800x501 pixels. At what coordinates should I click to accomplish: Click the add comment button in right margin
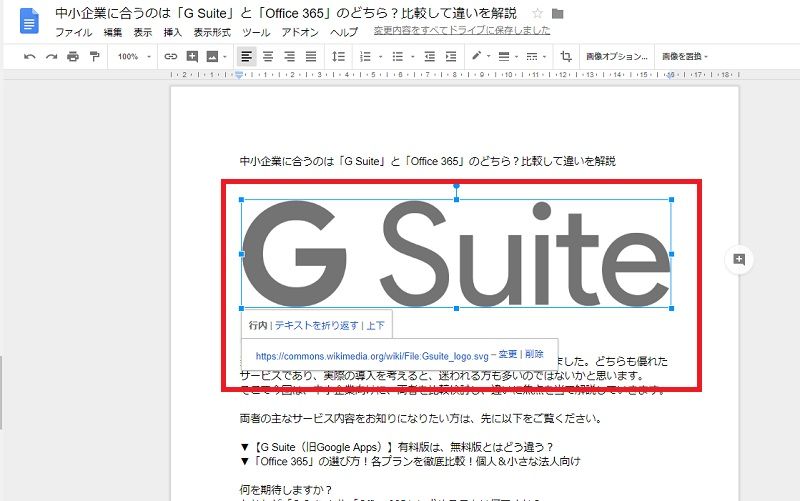point(739,260)
